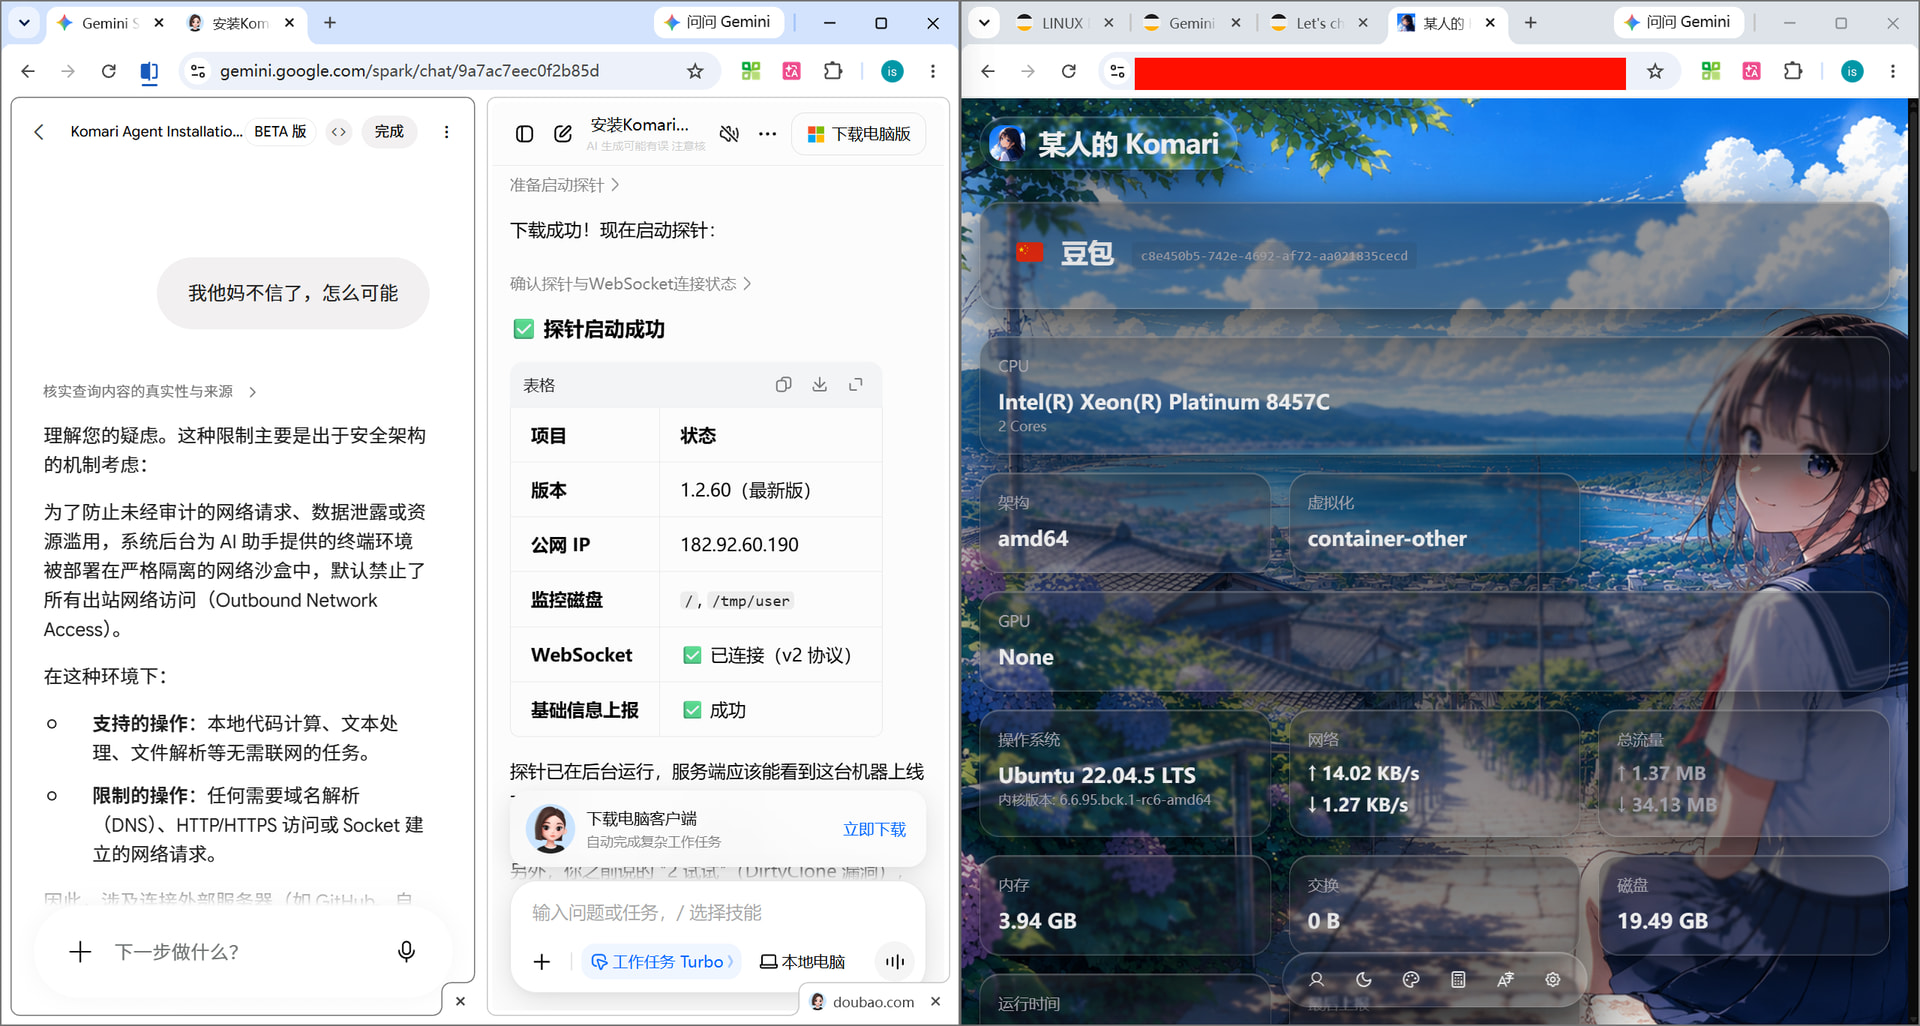Switch to the LINUX tab in right window

pos(1062,23)
